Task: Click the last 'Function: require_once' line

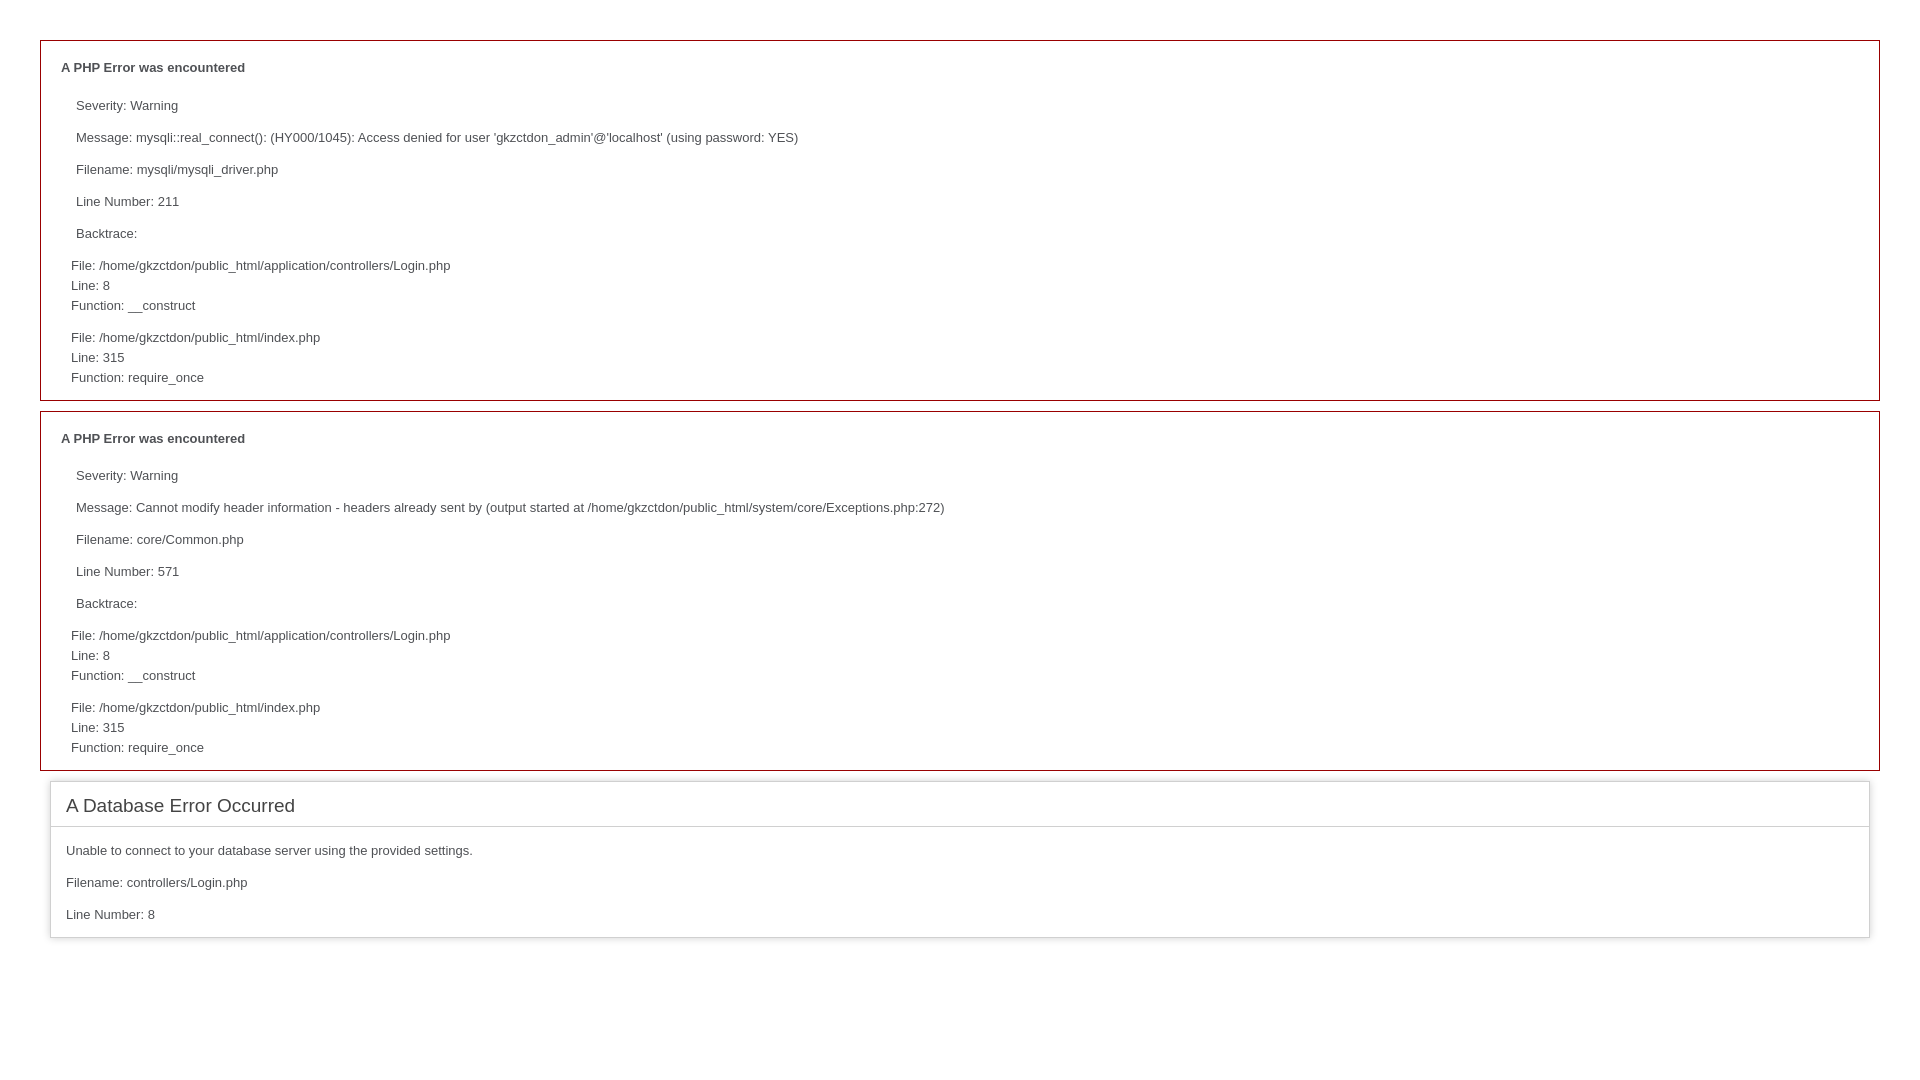Action: pos(137,748)
